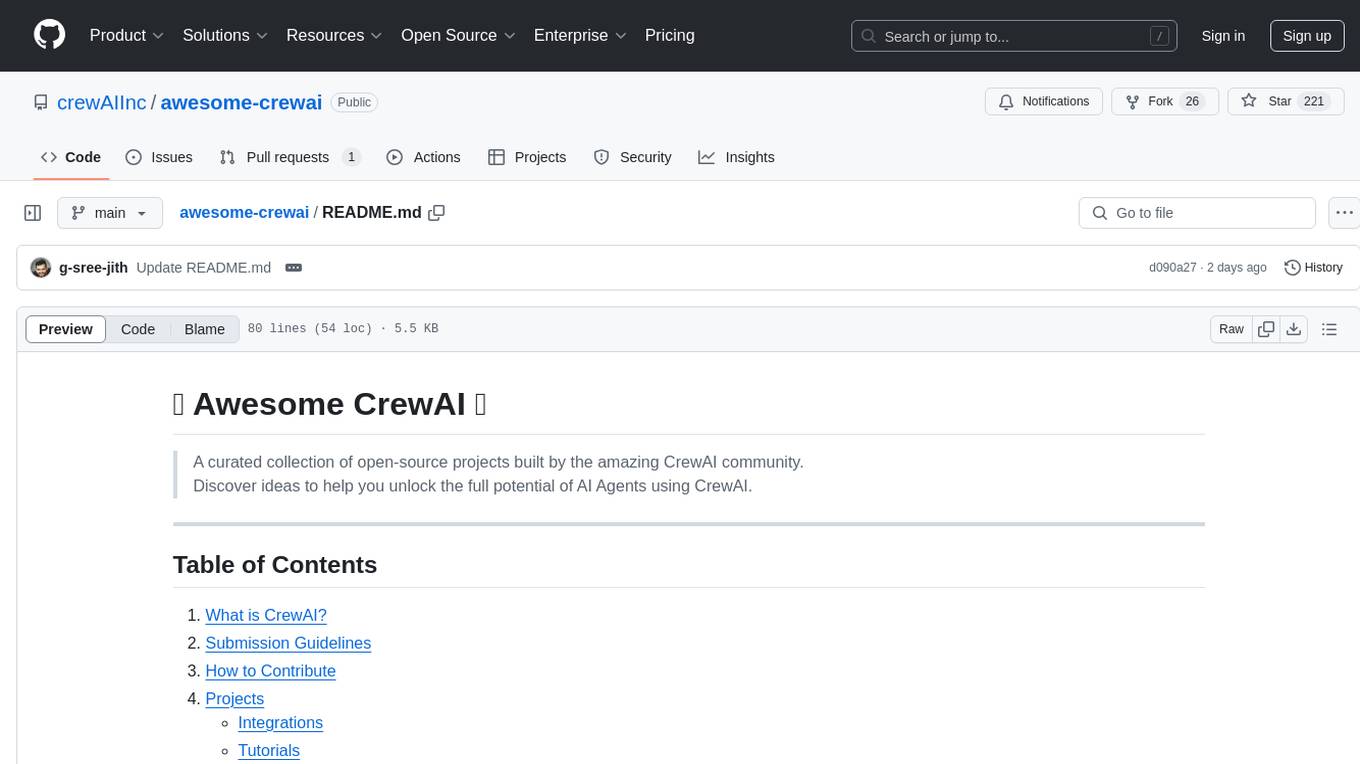The width and height of the screenshot is (1360, 764).
Task: Follow the How to Contribute link
Action: (x=270, y=671)
